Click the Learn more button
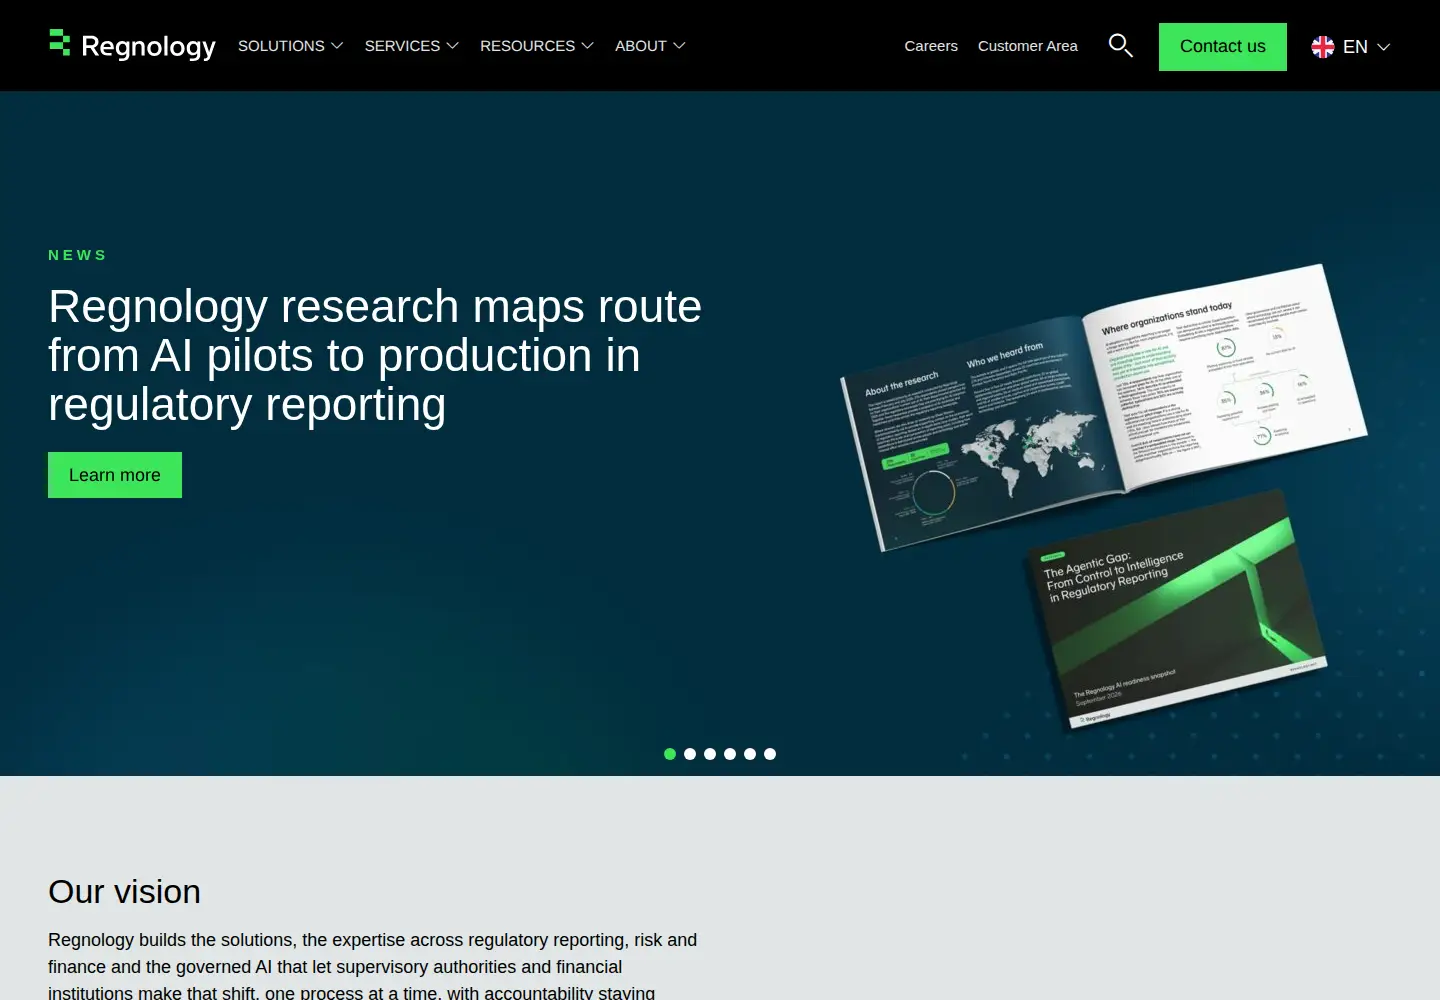 [115, 475]
